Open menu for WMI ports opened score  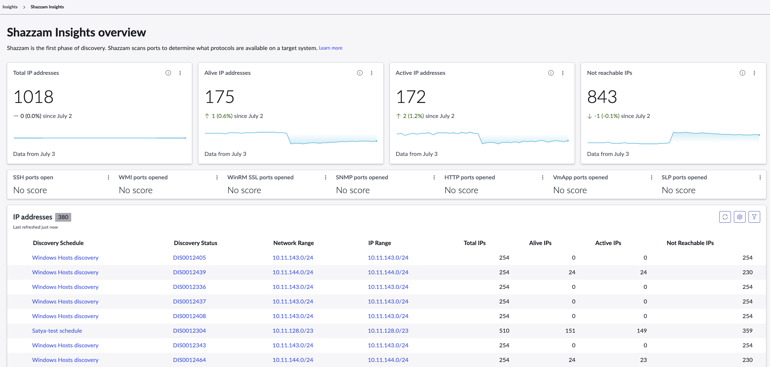click(x=217, y=177)
